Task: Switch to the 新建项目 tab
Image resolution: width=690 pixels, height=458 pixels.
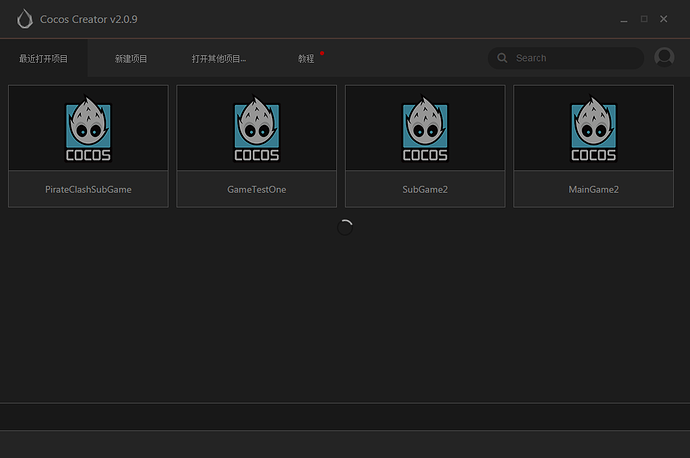Action: (x=131, y=59)
